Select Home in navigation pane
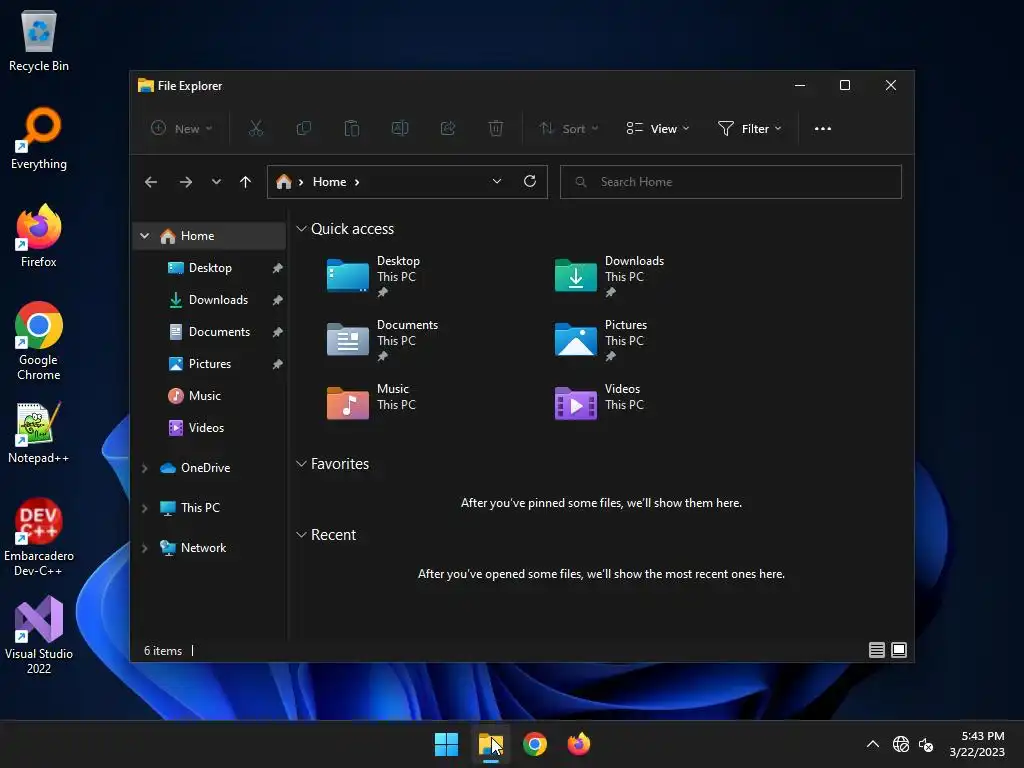This screenshot has width=1024, height=768. (x=210, y=236)
